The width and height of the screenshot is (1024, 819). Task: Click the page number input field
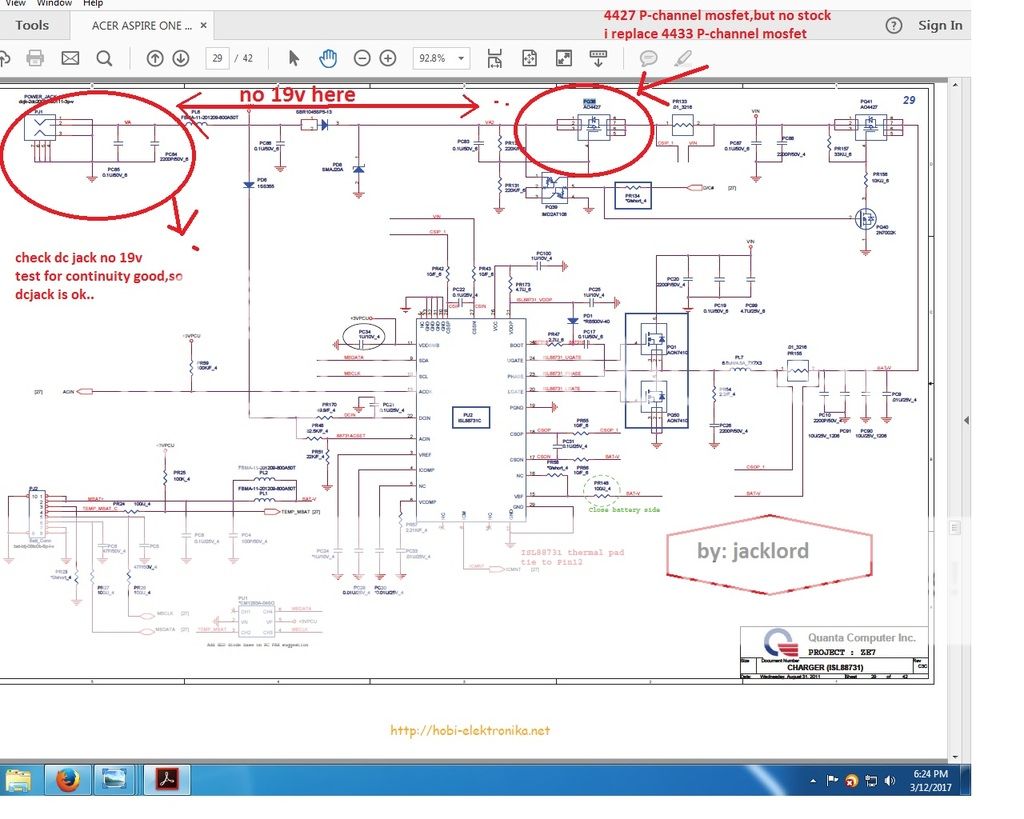click(216, 58)
